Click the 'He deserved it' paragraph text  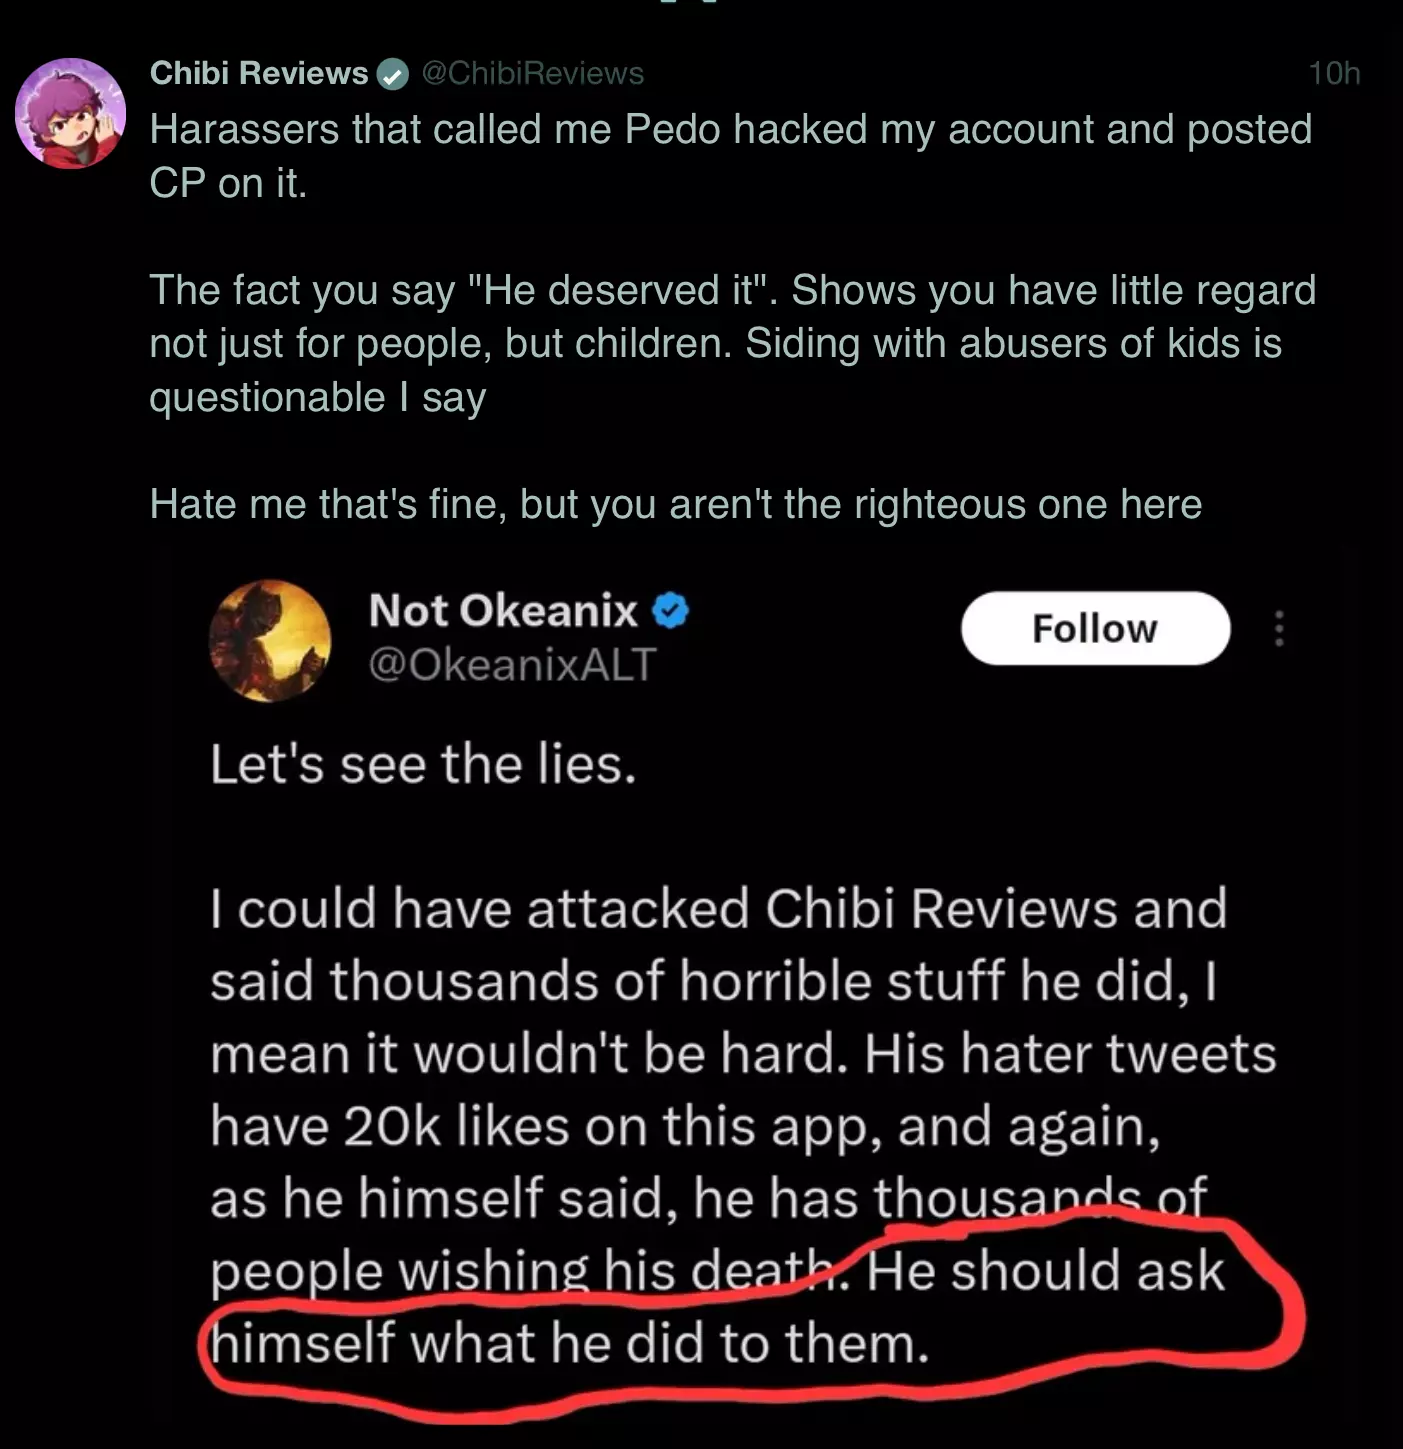[732, 343]
